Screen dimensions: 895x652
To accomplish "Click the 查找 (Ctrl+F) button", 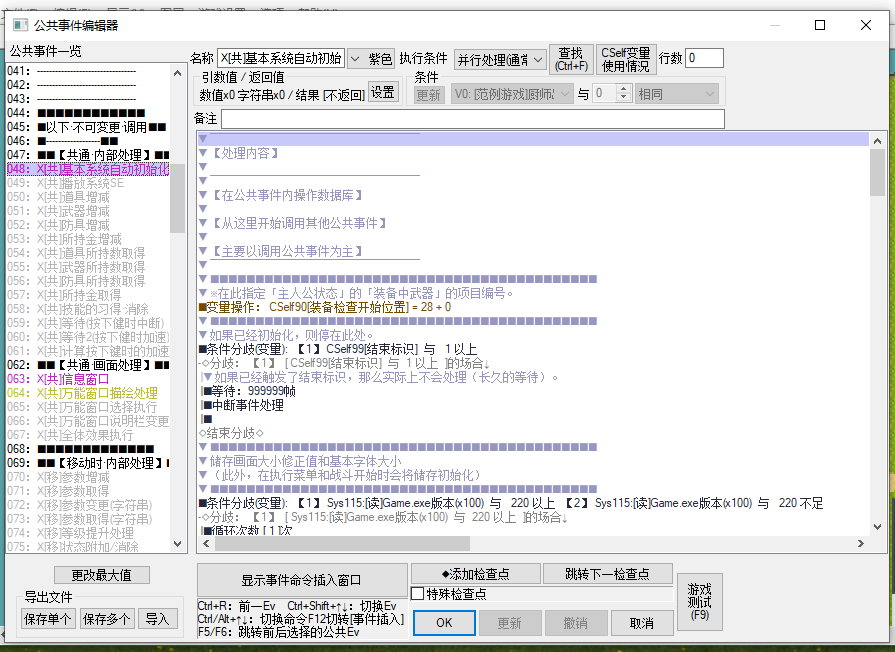I will [571, 59].
